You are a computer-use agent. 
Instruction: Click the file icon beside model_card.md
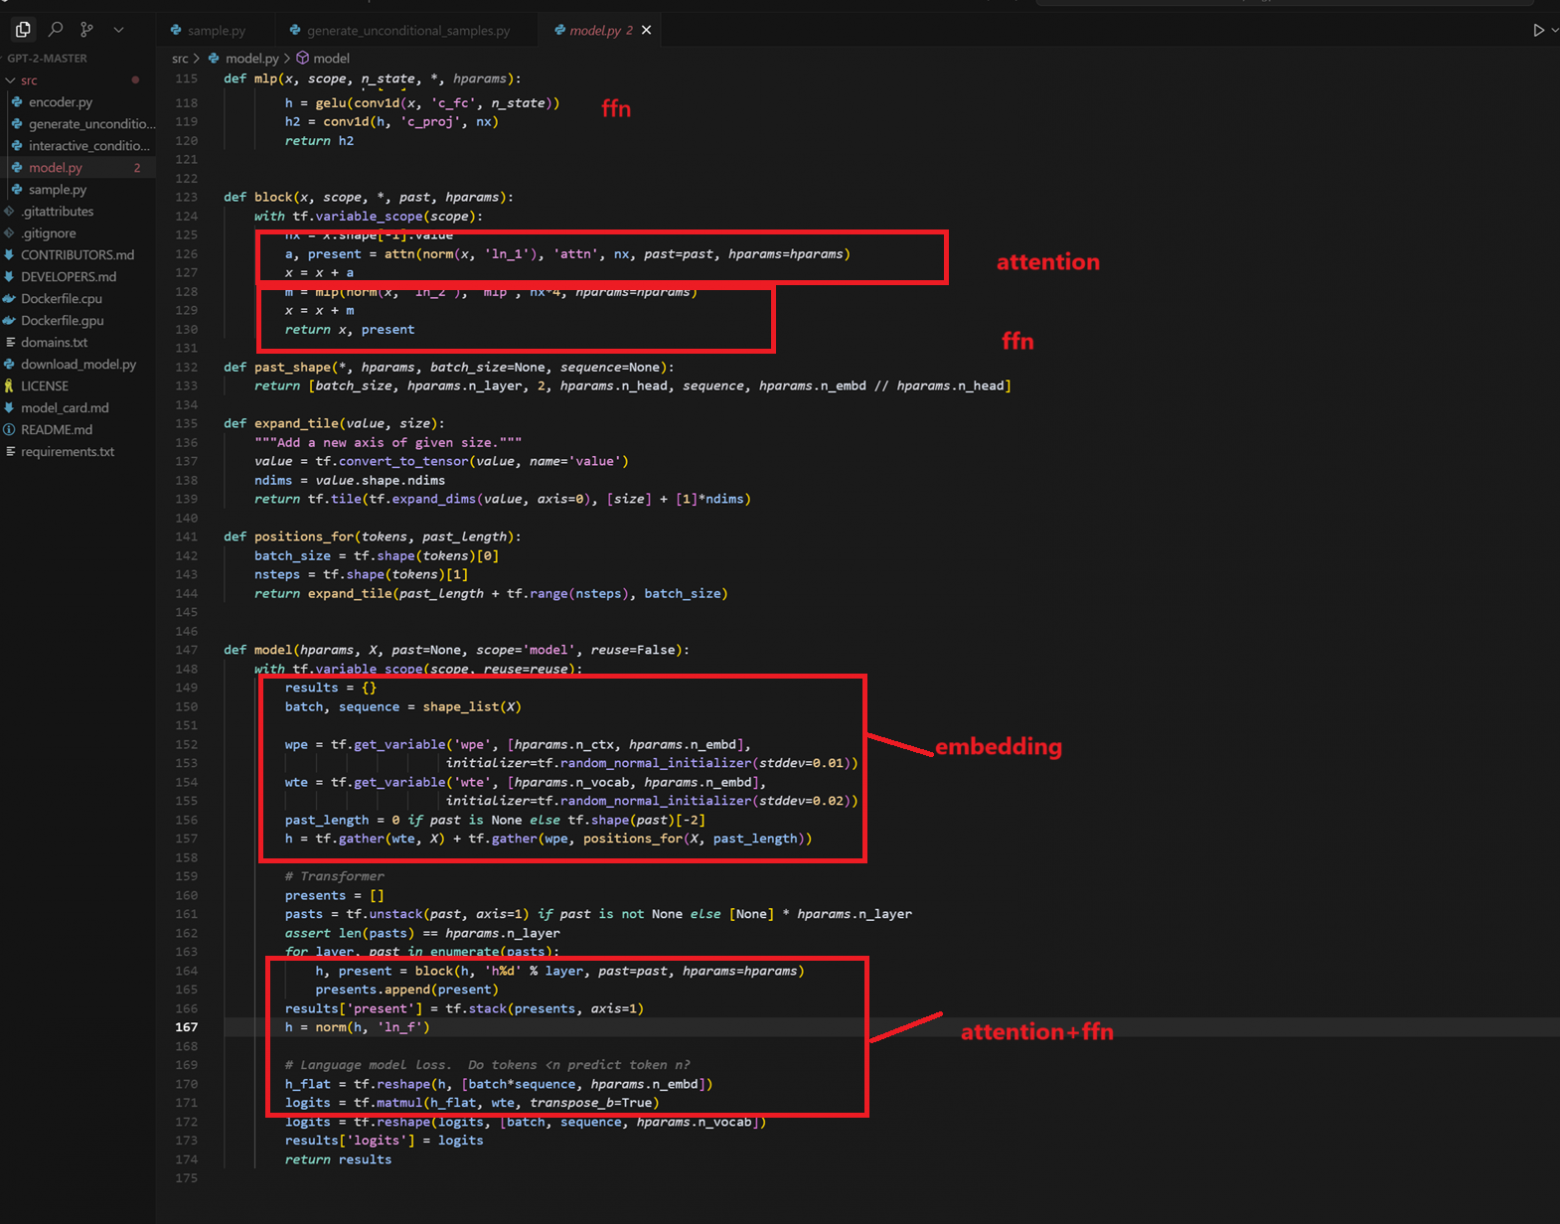(x=10, y=408)
